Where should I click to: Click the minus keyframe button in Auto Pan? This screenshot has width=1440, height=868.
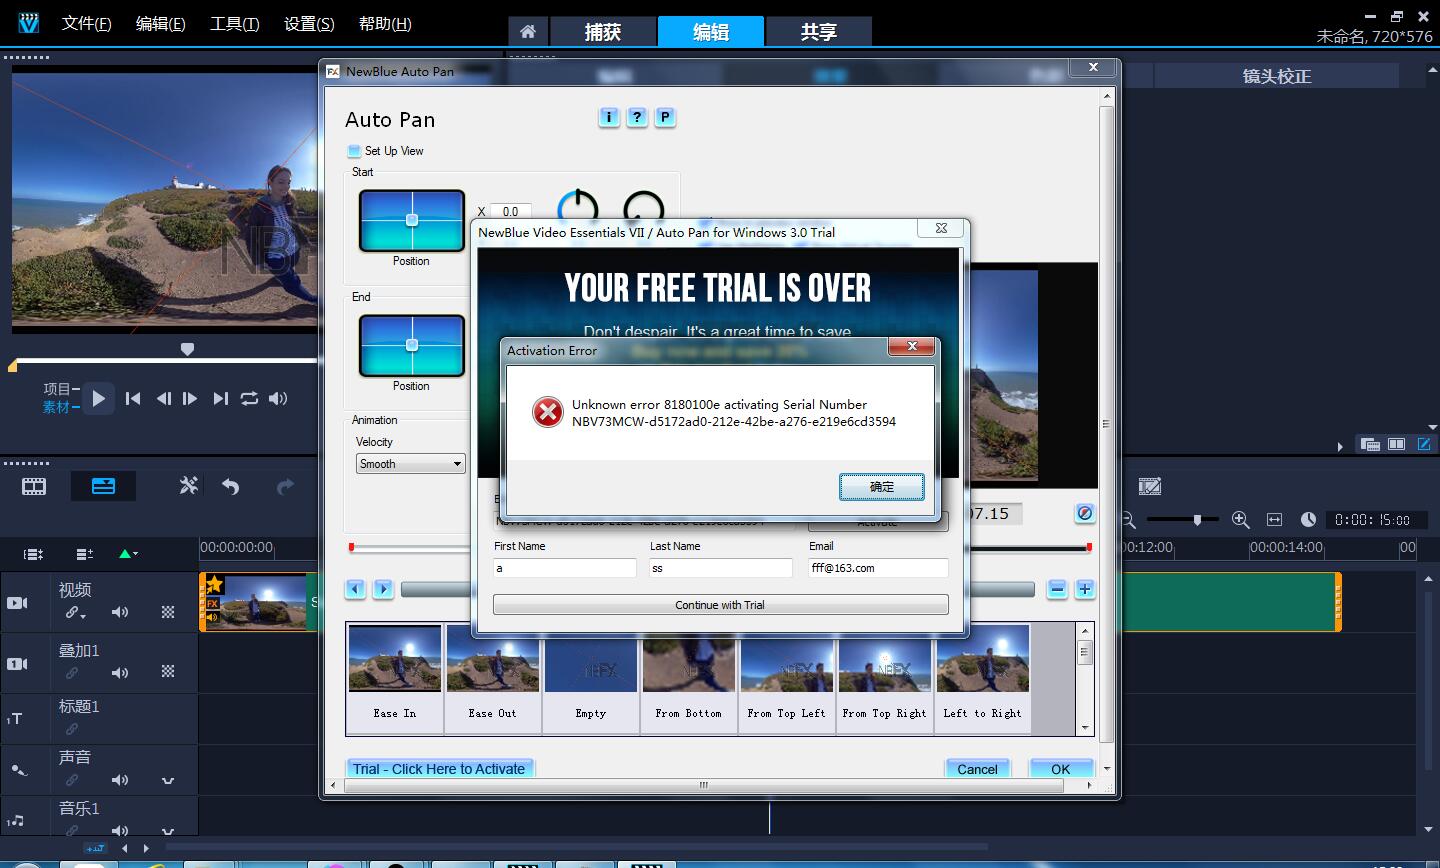coord(1057,589)
